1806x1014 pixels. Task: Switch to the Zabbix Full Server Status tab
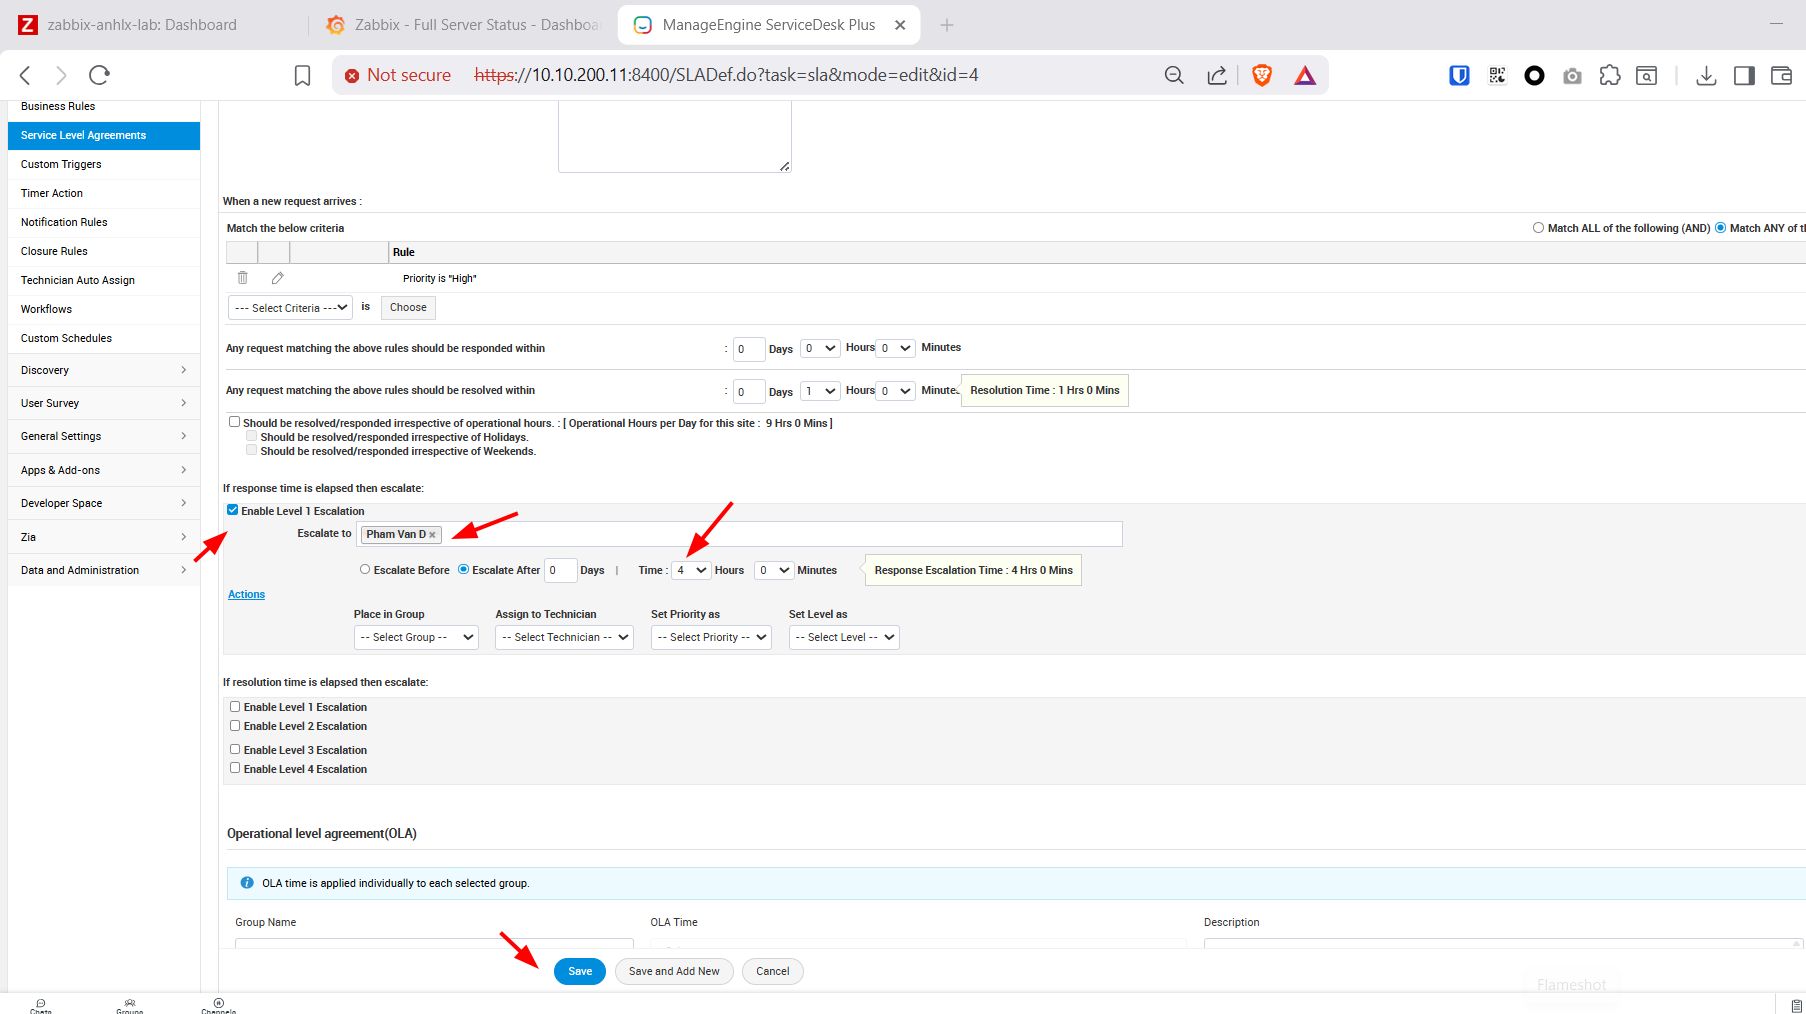click(x=465, y=25)
